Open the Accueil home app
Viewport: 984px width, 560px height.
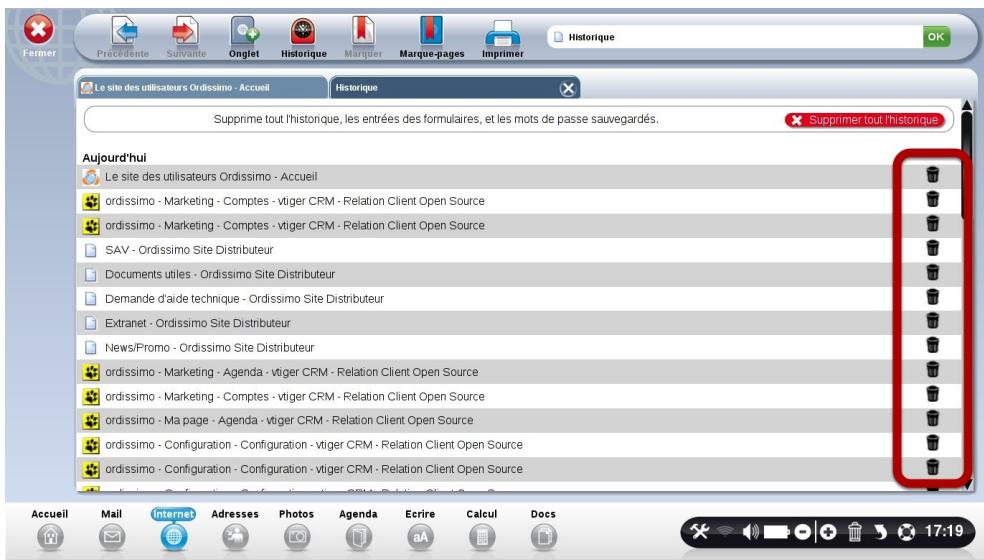point(50,537)
